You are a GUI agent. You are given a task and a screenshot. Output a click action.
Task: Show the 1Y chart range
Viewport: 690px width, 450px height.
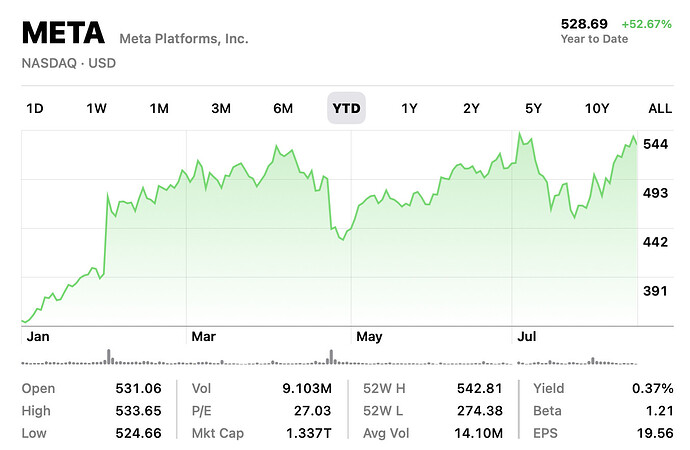point(409,108)
